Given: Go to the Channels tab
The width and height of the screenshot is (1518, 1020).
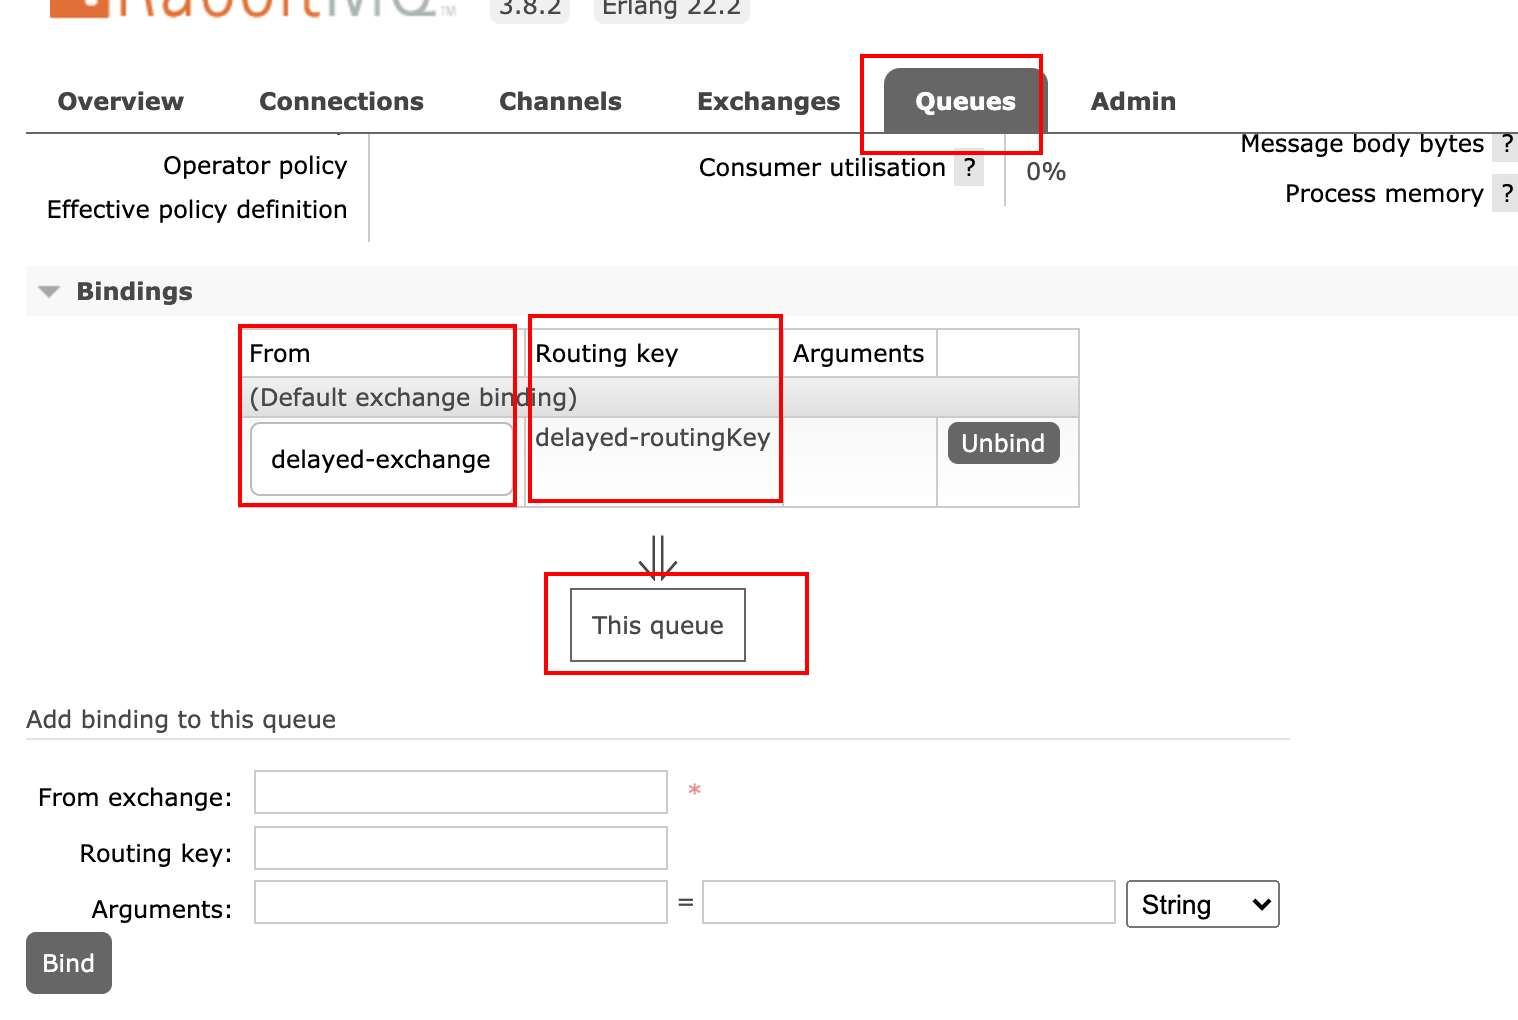Looking at the screenshot, I should point(560,102).
